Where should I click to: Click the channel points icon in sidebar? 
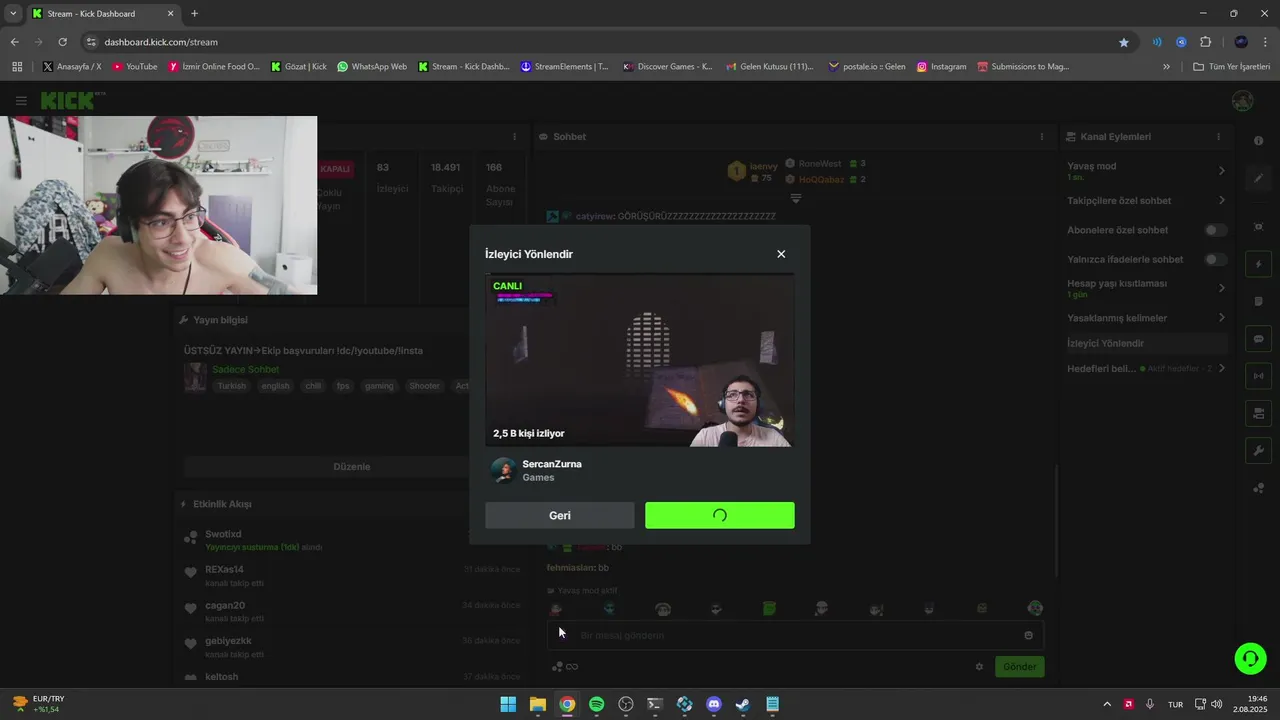pos(1259,488)
